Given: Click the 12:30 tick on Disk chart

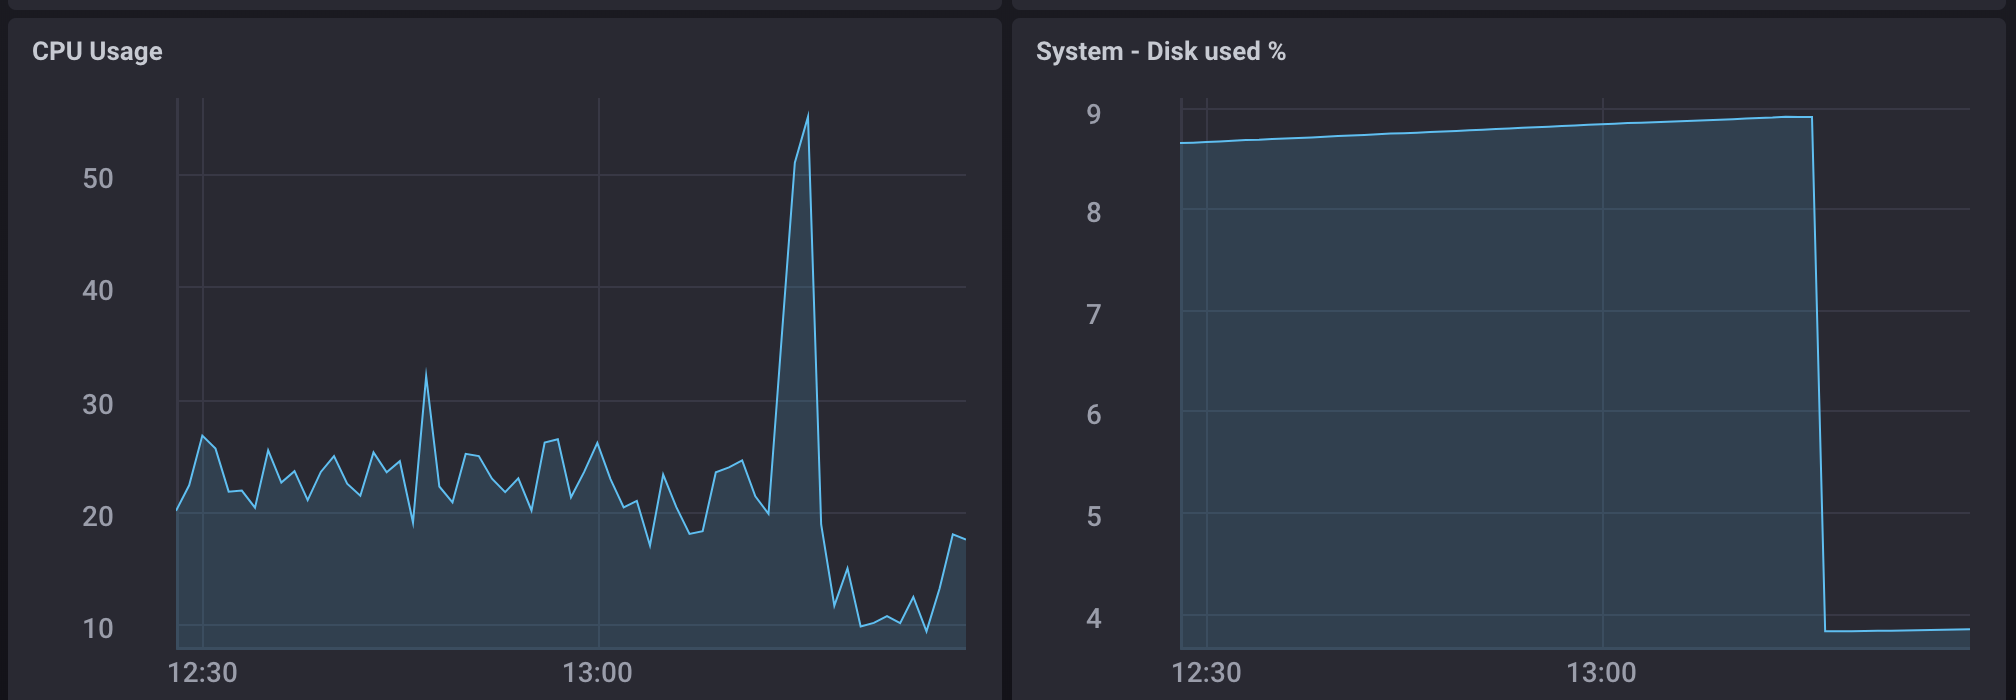Looking at the screenshot, I should pos(1207,673).
